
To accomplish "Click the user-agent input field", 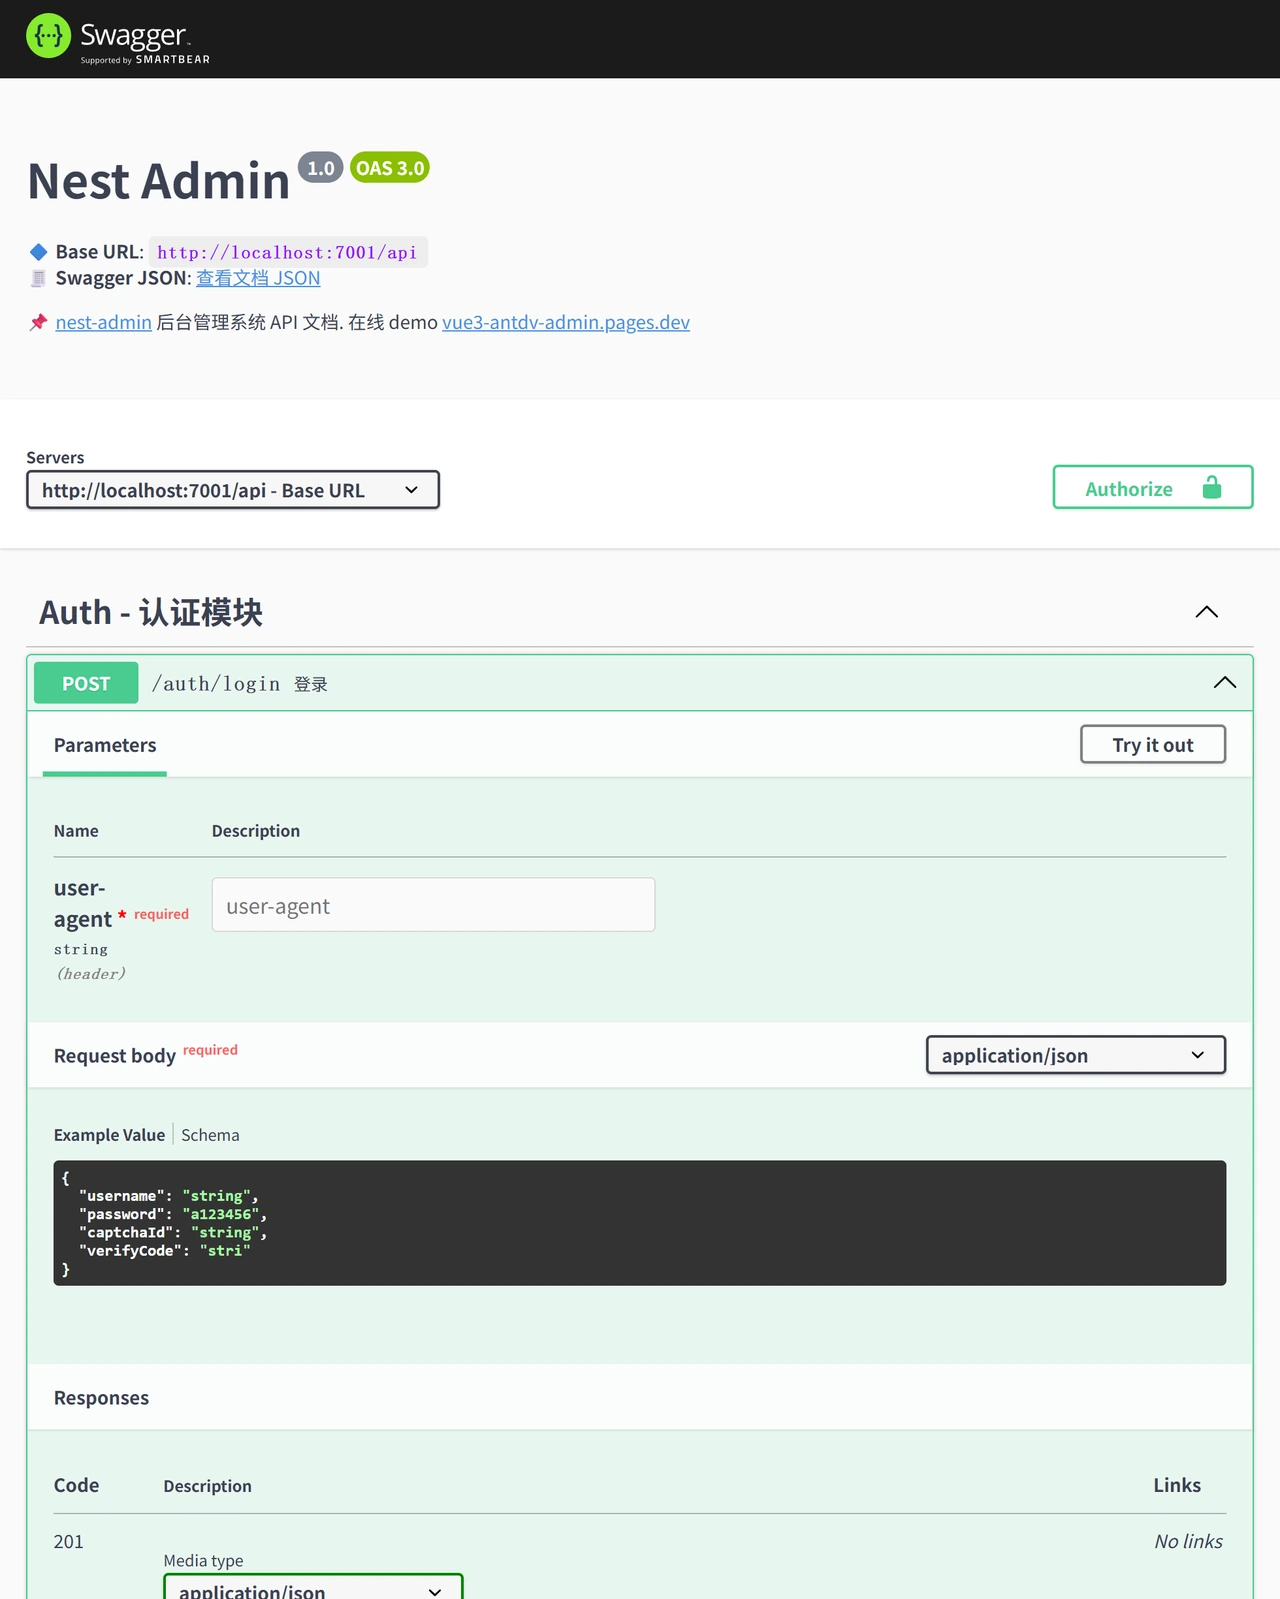I will (433, 905).
